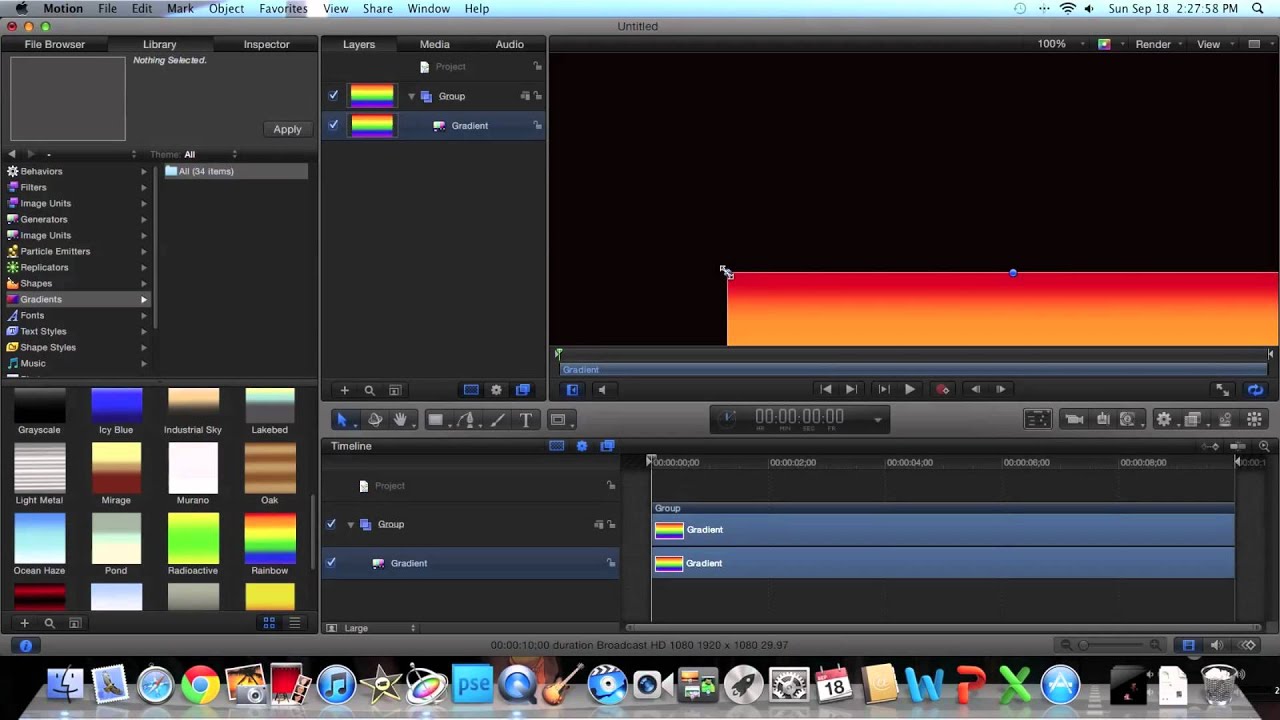Image resolution: width=1280 pixels, height=720 pixels.
Task: Click the timeline playhead marker
Action: pyautogui.click(x=651, y=461)
